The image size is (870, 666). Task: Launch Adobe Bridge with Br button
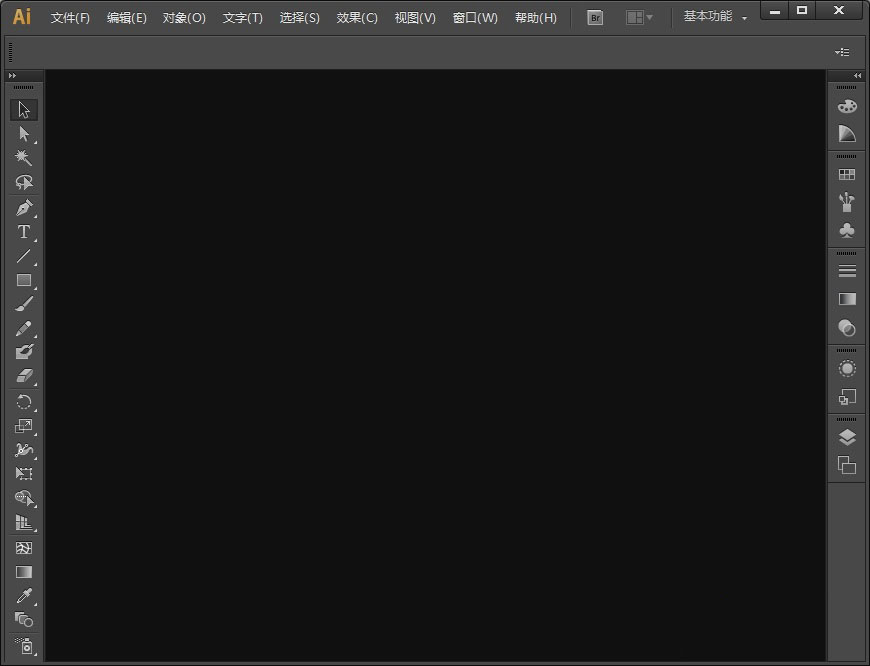595,18
